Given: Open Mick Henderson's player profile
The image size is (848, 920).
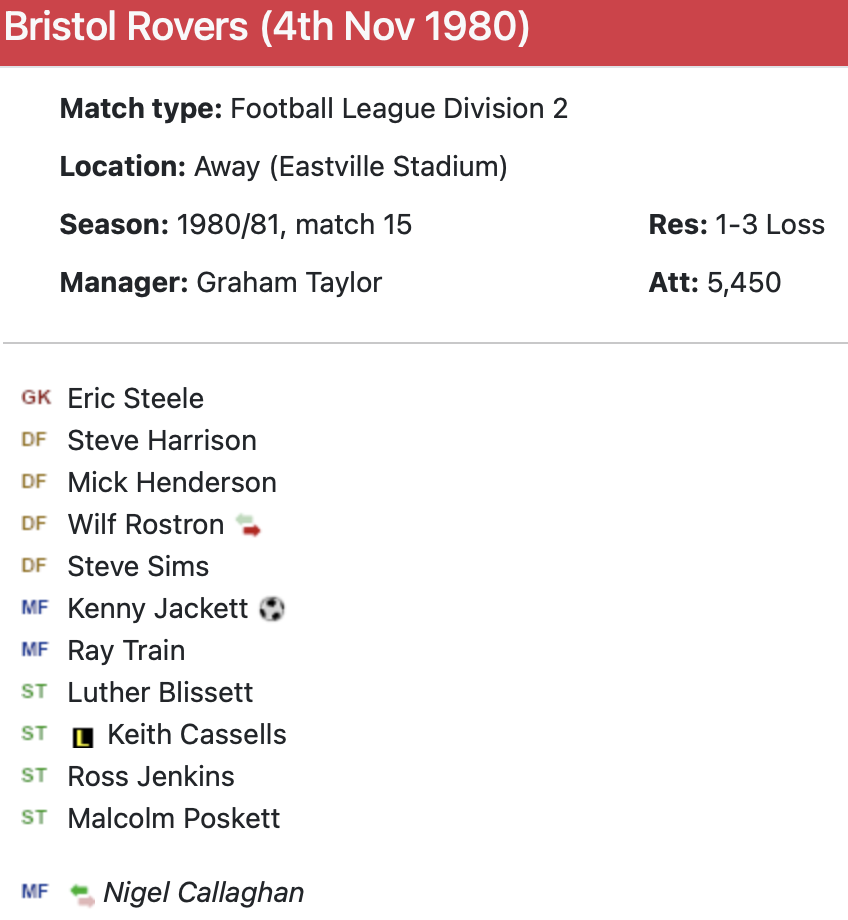Looking at the screenshot, I should [x=172, y=482].
